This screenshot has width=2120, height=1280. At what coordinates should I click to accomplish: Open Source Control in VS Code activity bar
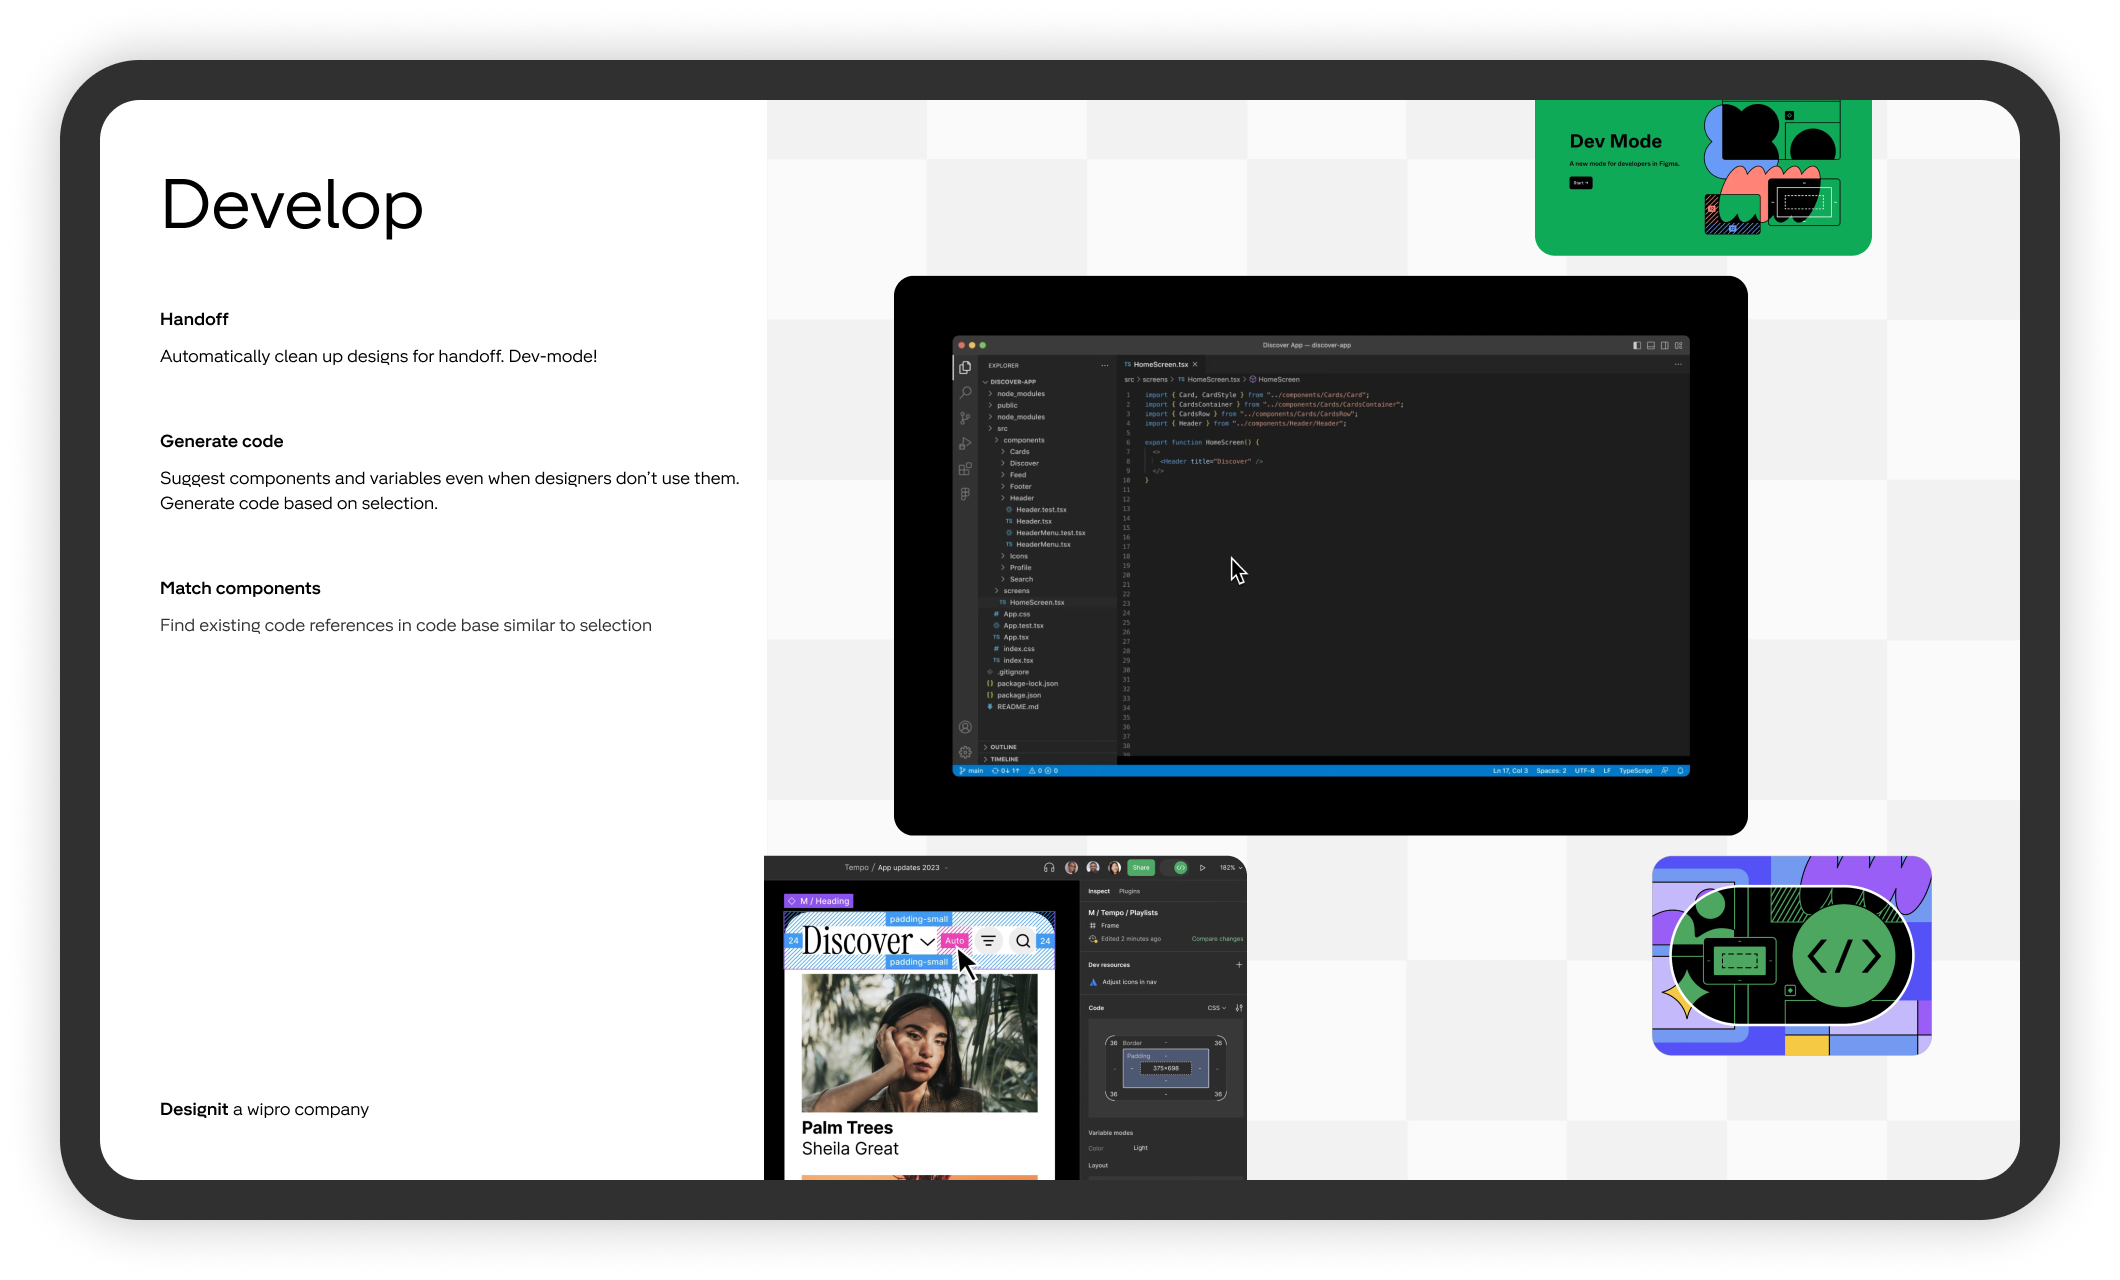(965, 418)
